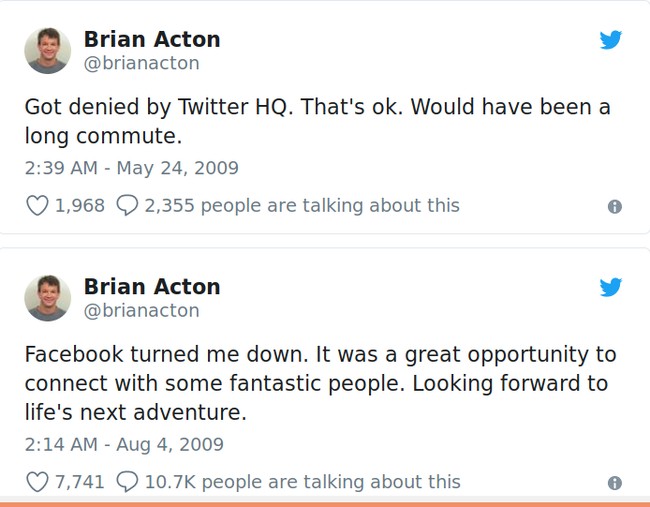
Task: Click the Brian Acton name on the first tweet
Action: [152, 39]
